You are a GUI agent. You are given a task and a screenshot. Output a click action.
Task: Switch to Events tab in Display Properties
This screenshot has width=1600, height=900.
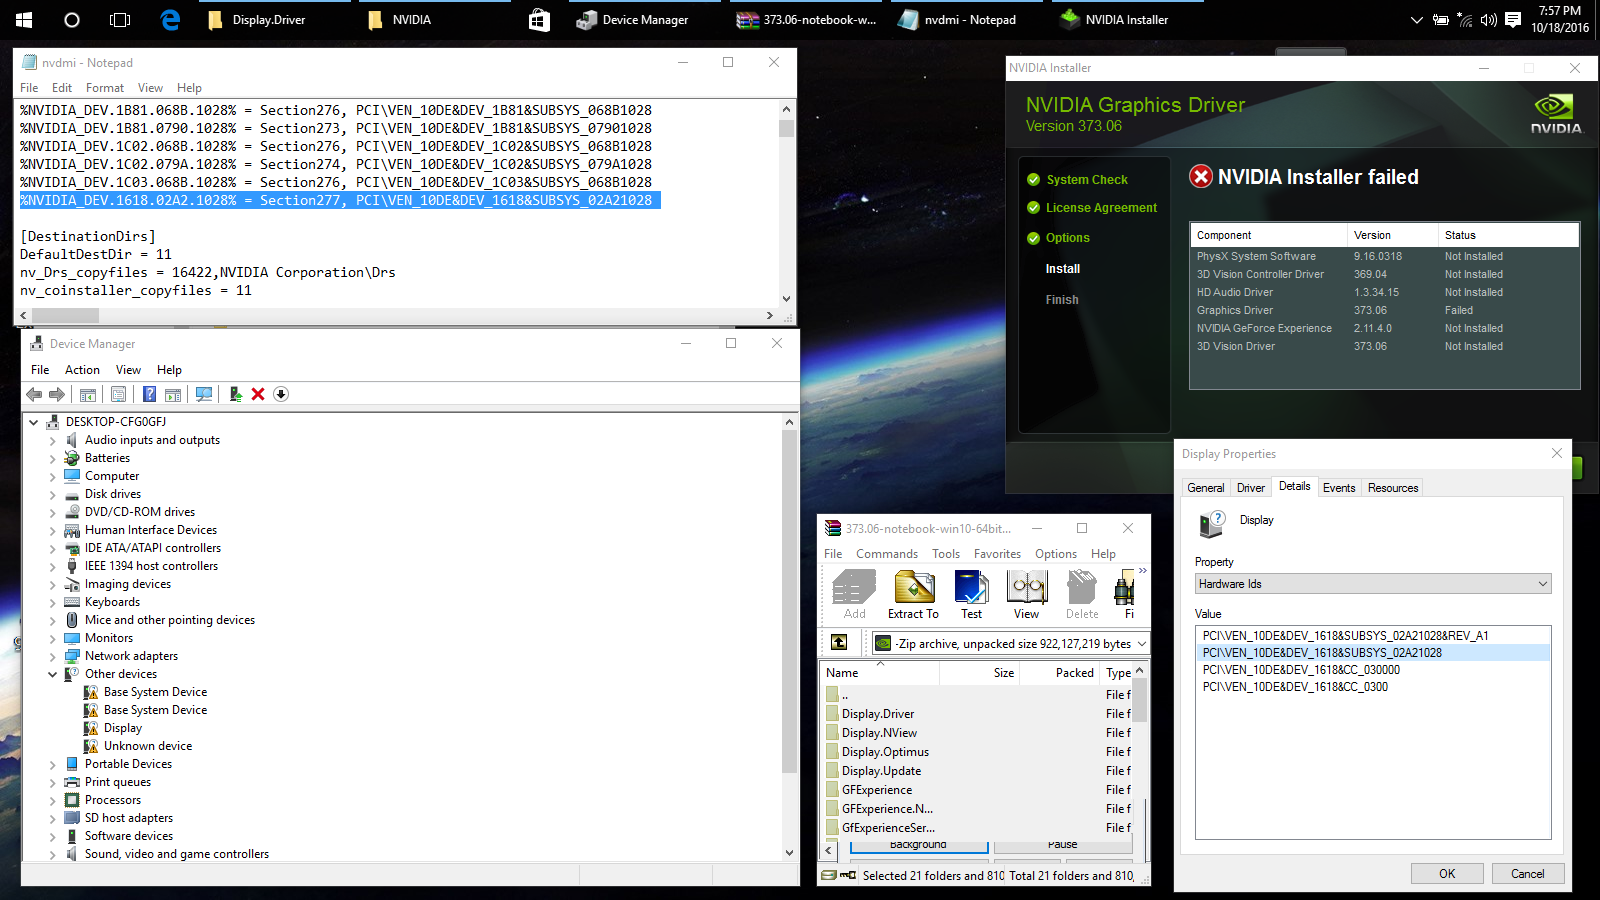coord(1339,488)
